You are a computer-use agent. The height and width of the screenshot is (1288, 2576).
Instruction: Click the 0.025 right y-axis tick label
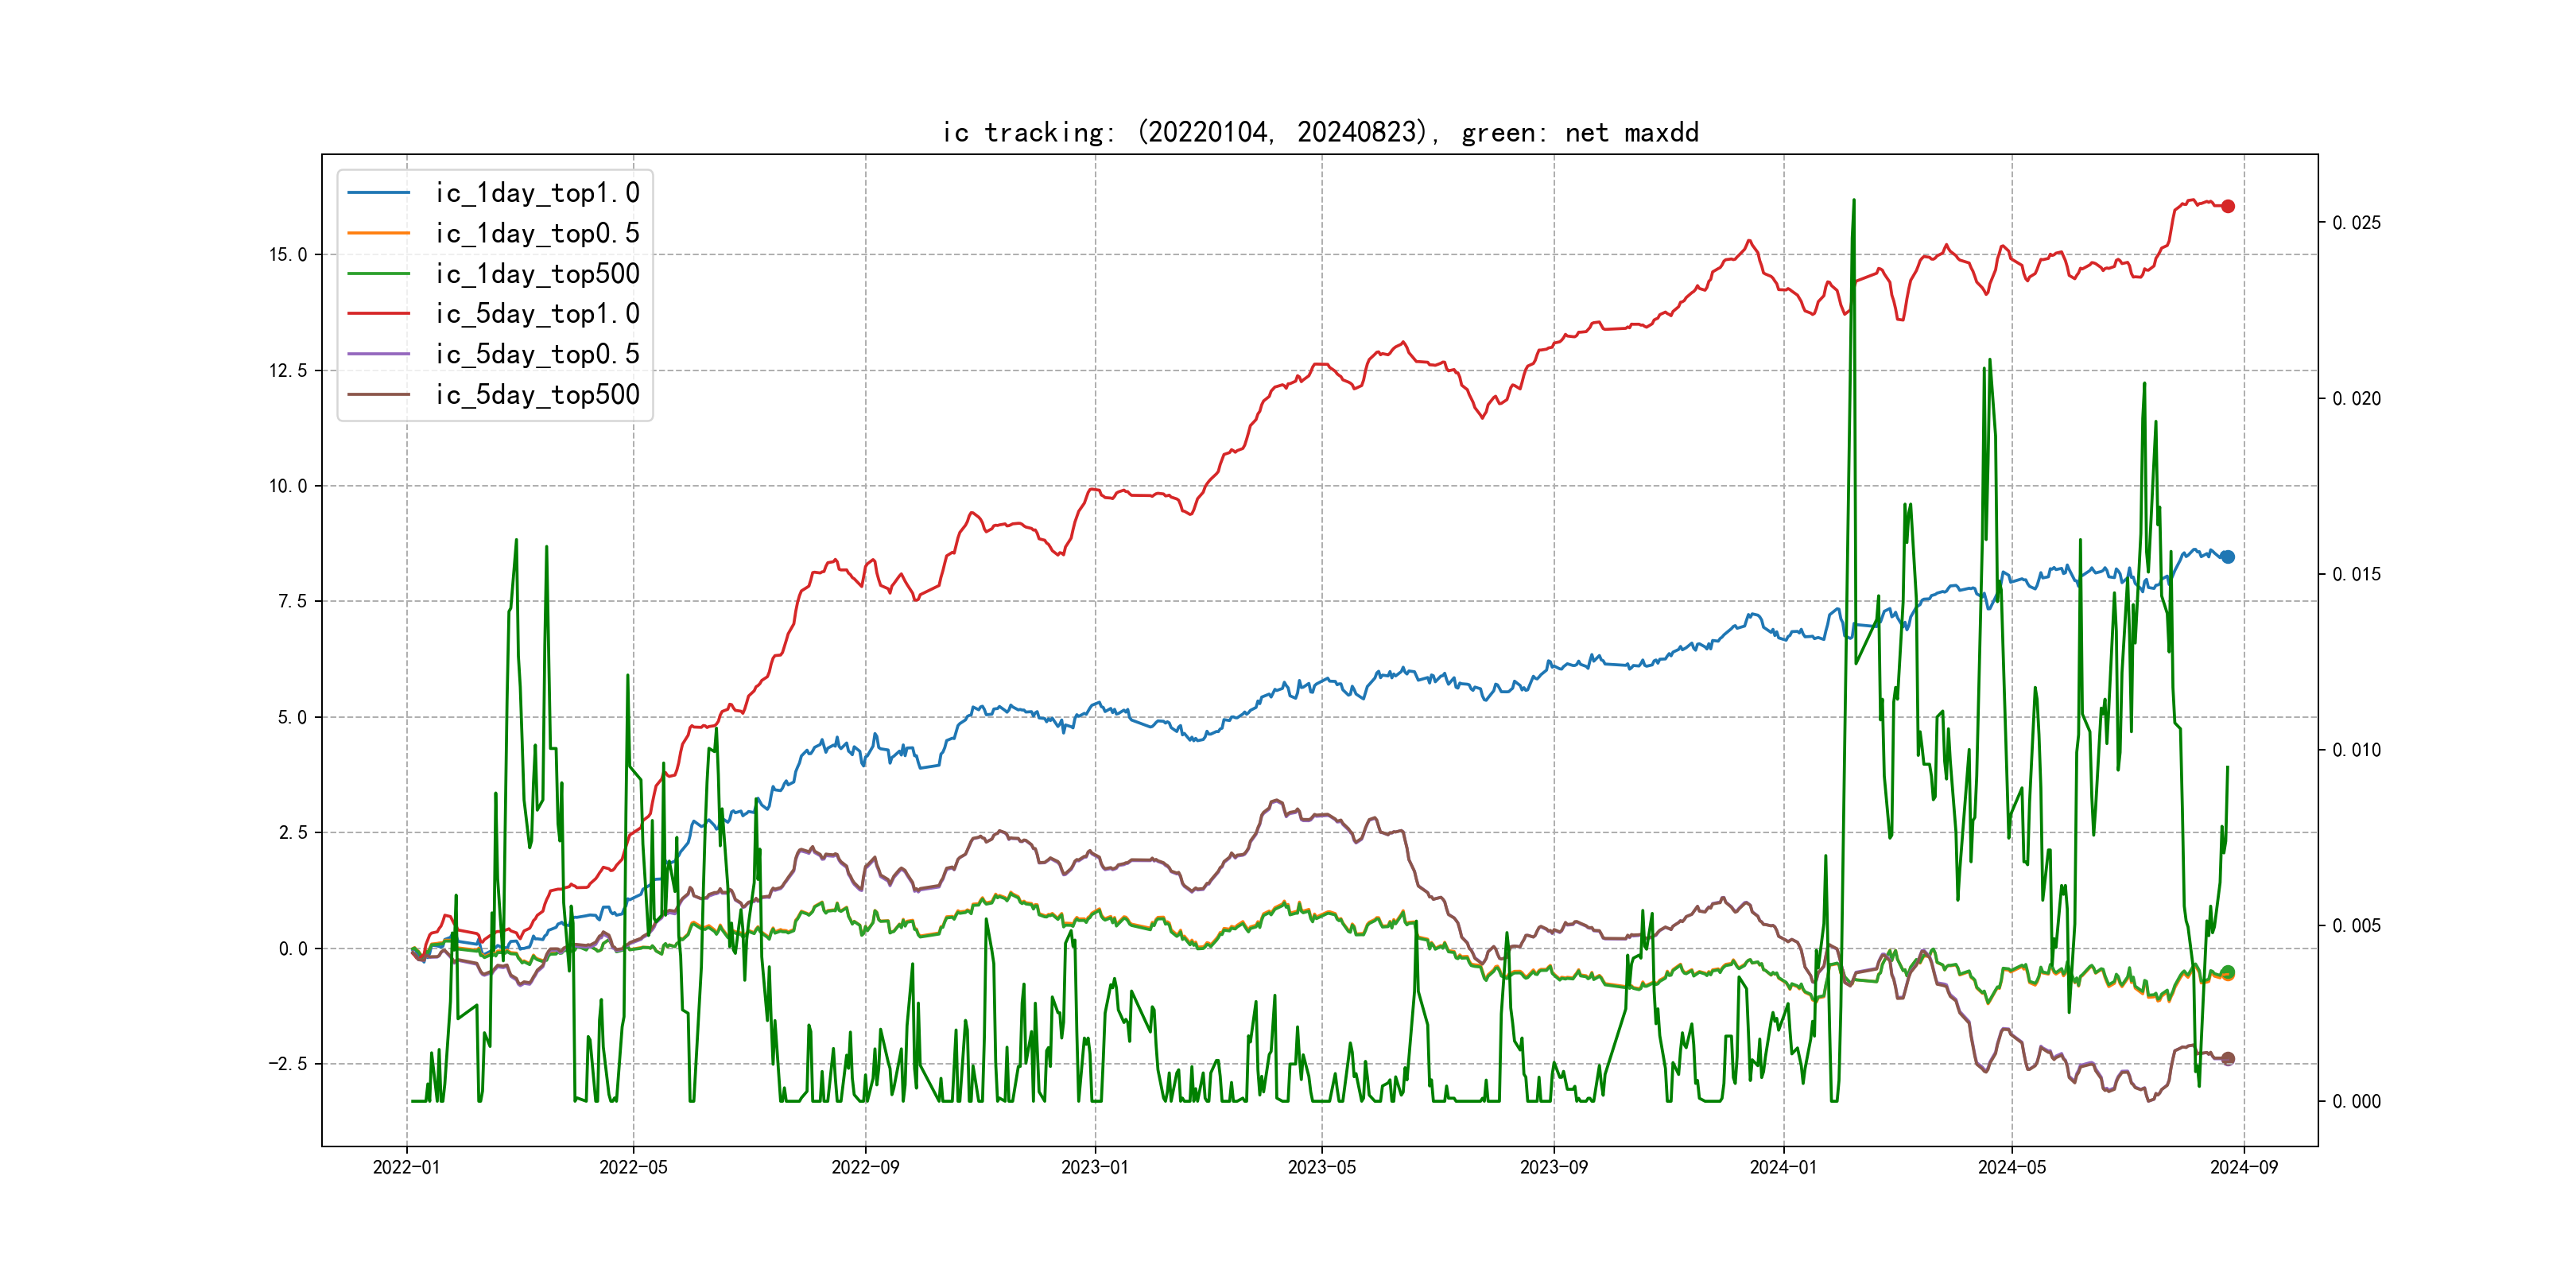point(2356,223)
